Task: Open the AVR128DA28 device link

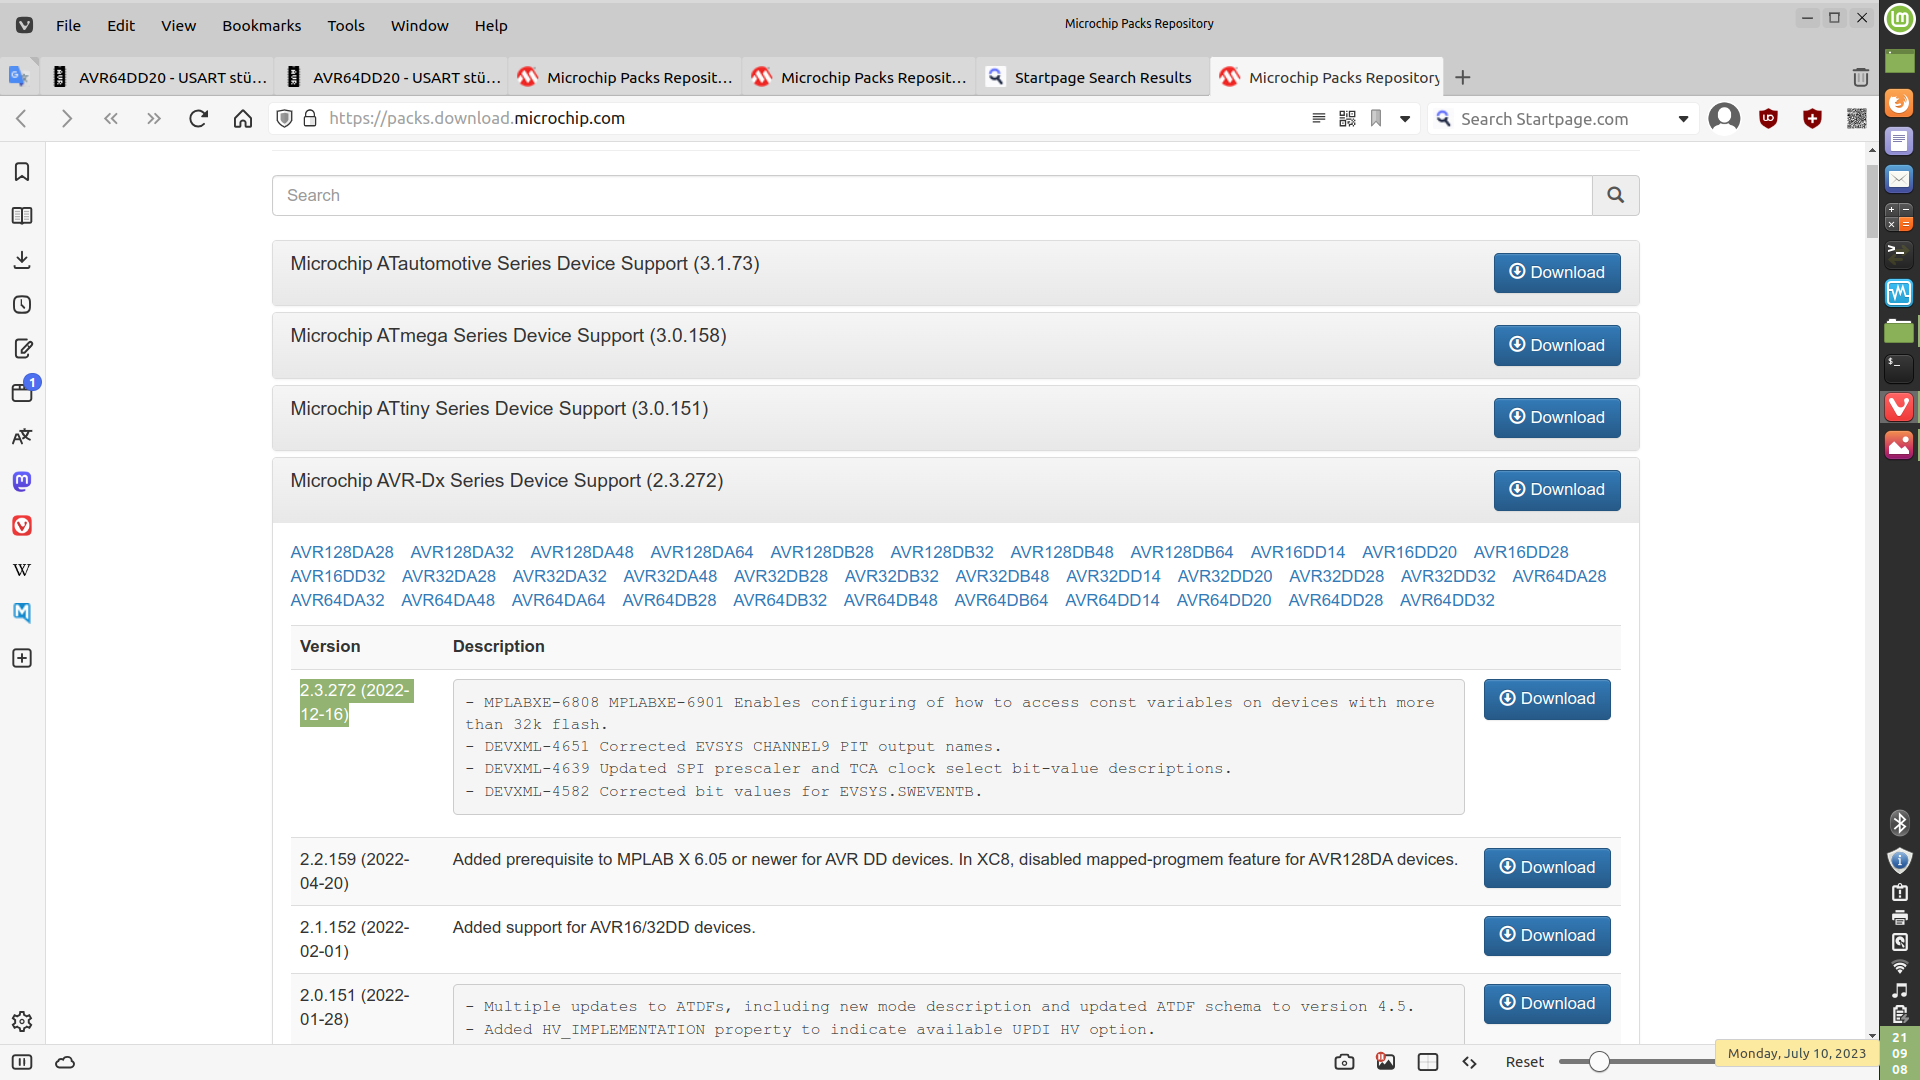Action: tap(342, 552)
